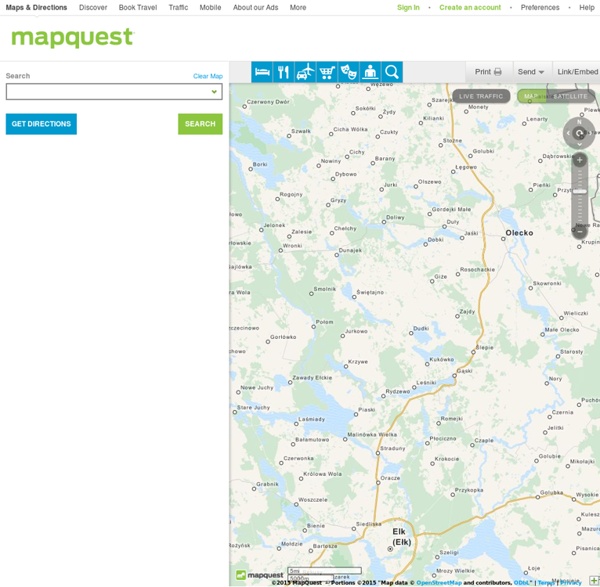Screen dimensions: 600x587
Task: Click the magnifying glass icon in map toolbar
Action: [392, 72]
